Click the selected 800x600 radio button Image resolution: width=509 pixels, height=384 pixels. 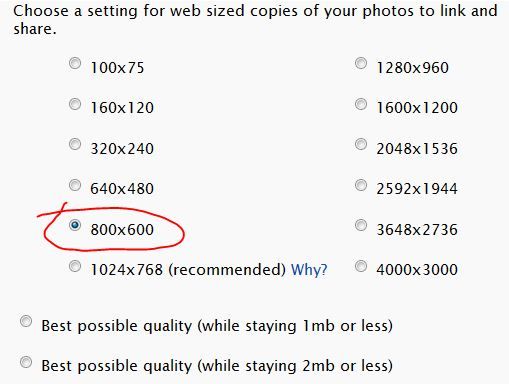click(75, 225)
